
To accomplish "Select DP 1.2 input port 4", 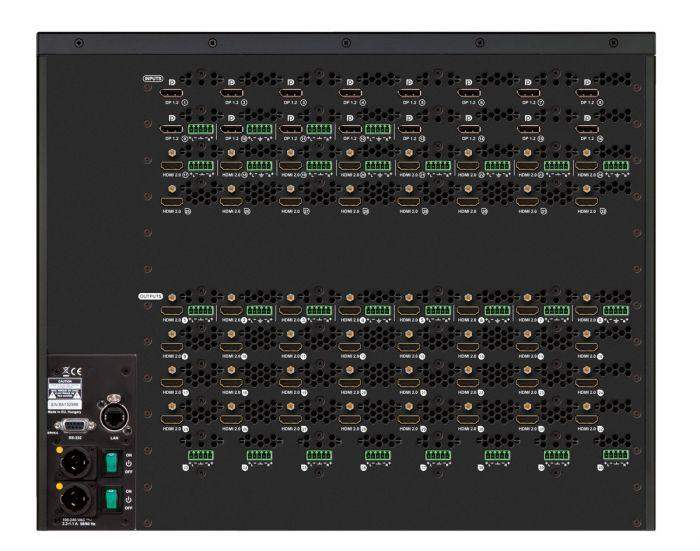I will [x=350, y=93].
